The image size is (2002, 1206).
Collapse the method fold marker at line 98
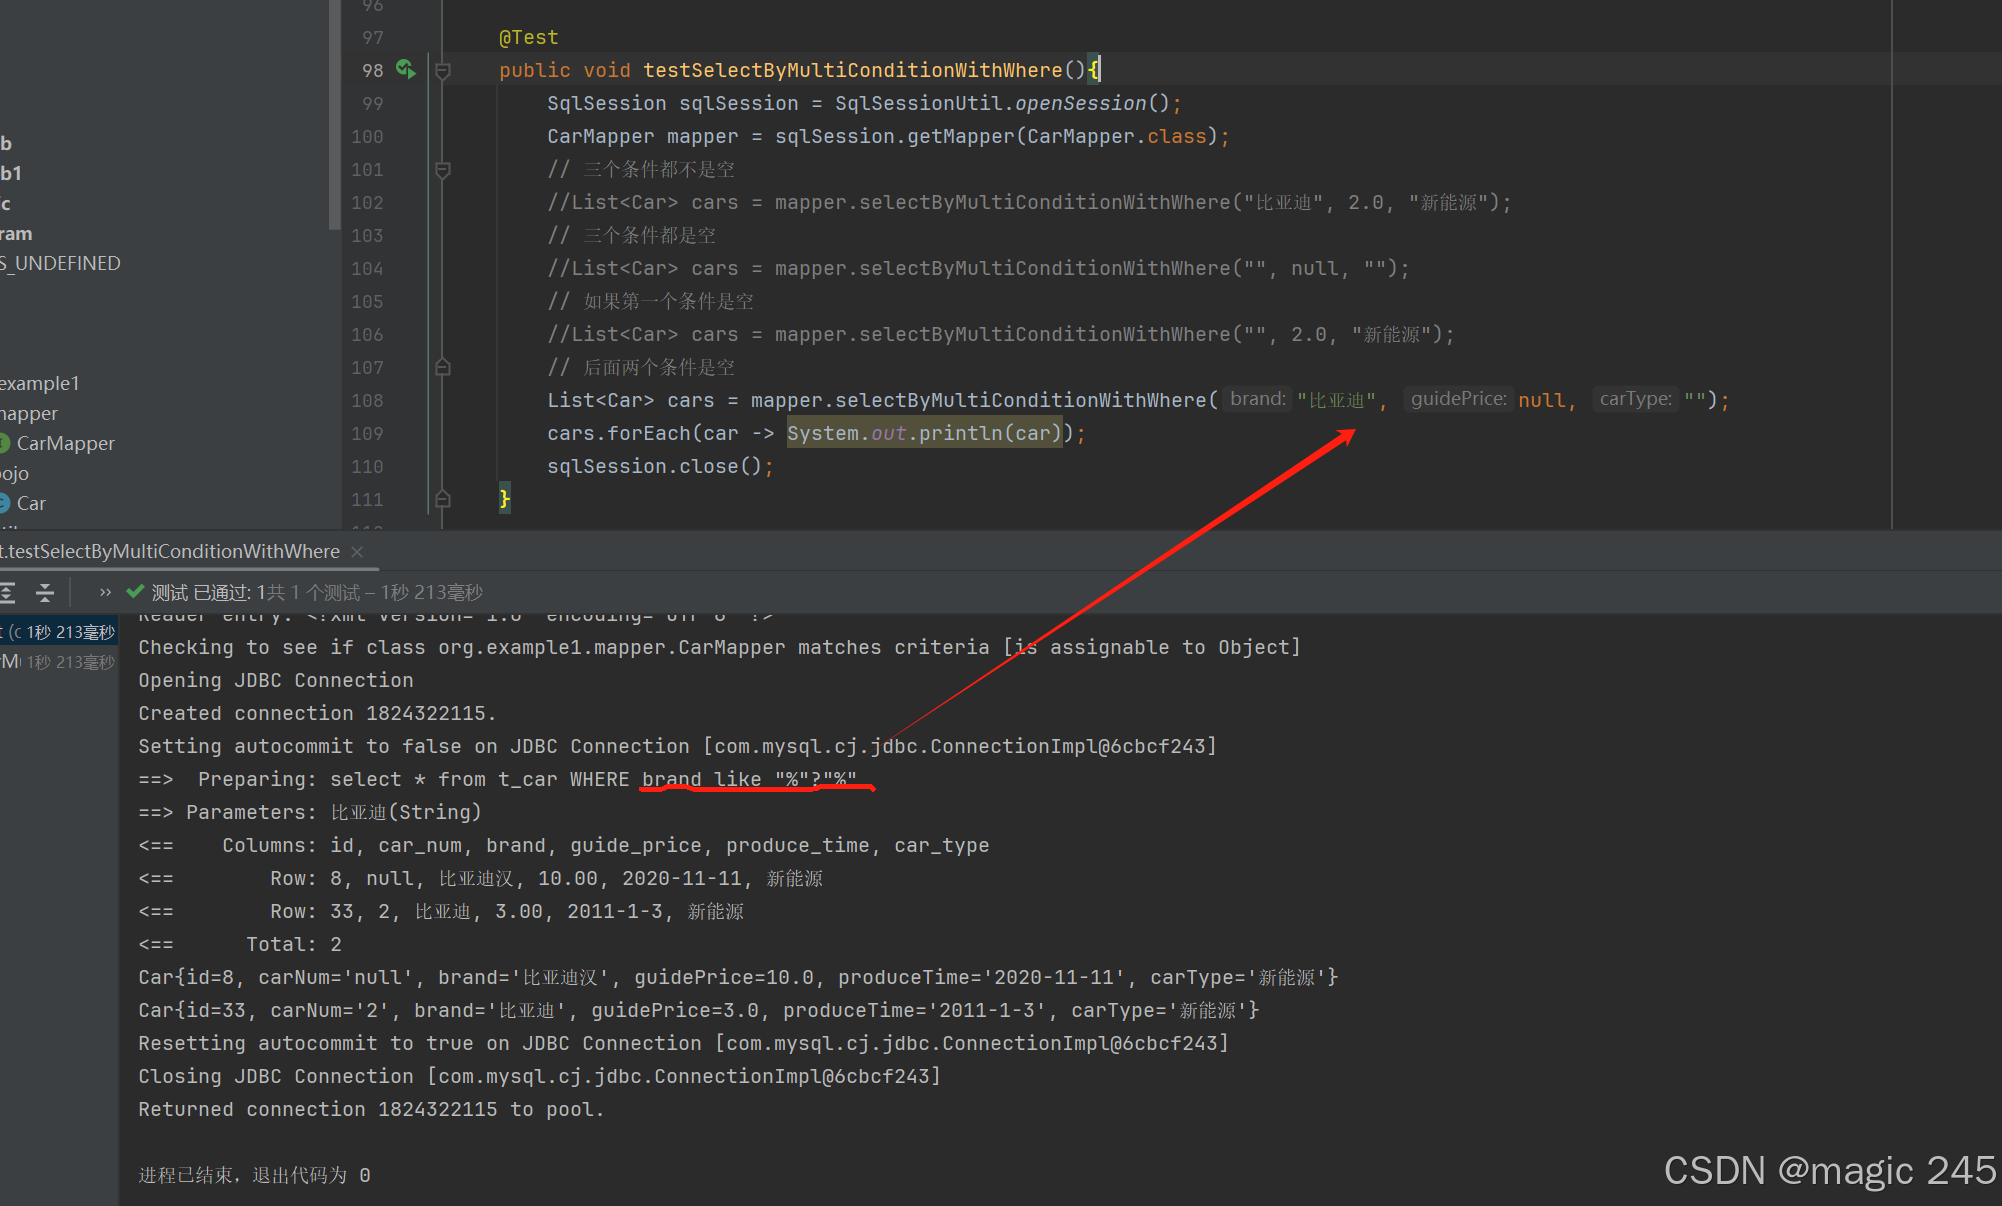[x=443, y=70]
